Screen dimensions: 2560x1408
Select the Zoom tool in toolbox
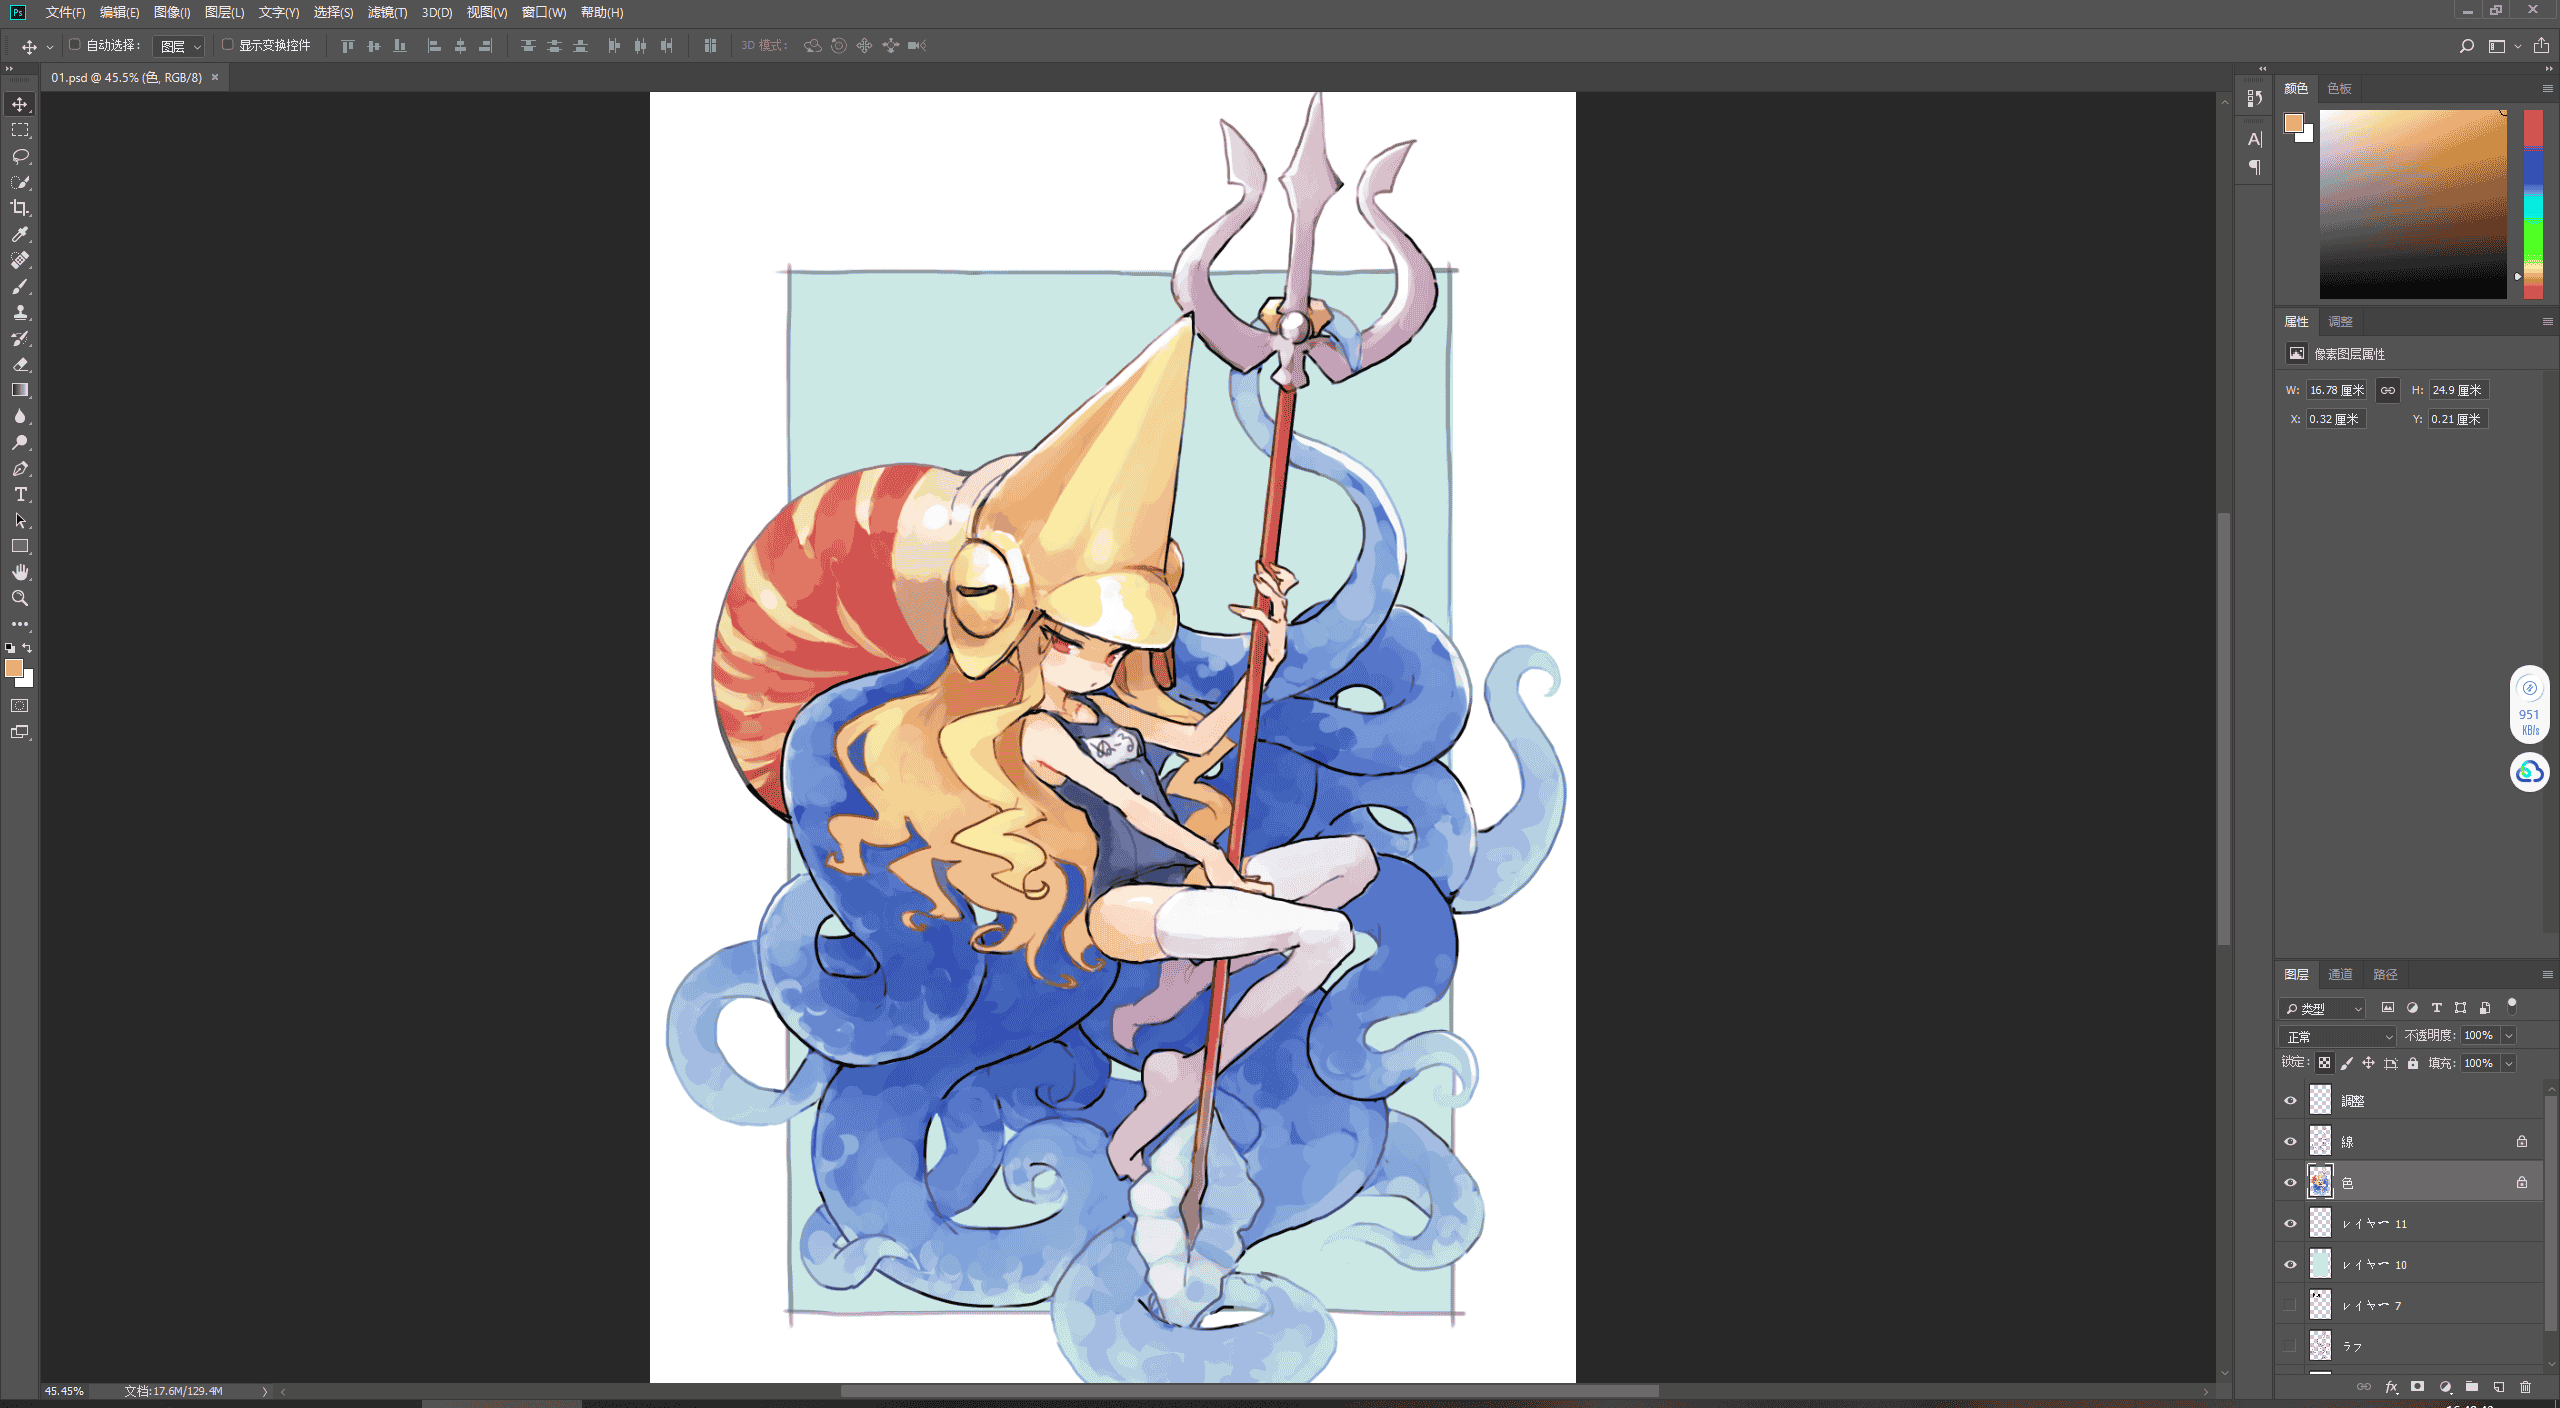point(20,598)
